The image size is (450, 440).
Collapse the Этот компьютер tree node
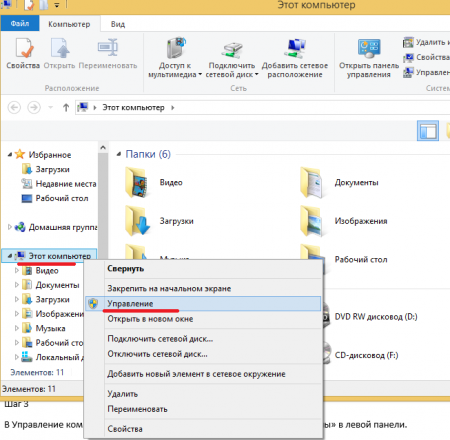pyautogui.click(x=10, y=256)
